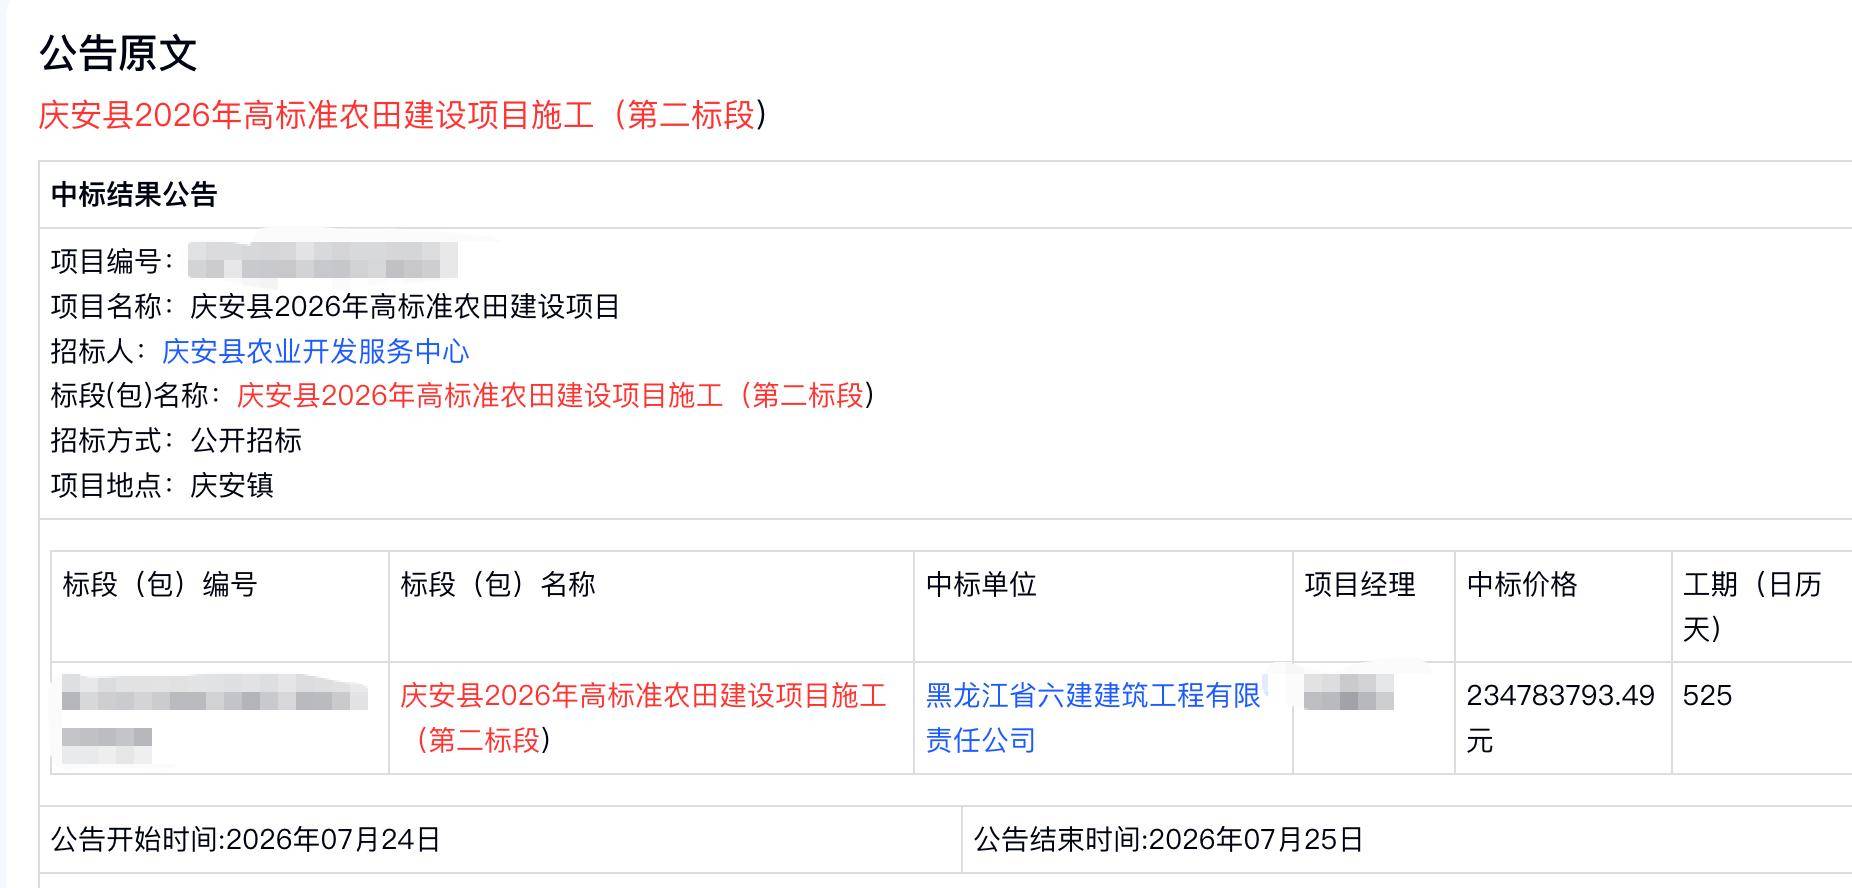Click the red 标段(包)名称 section link

pos(556,396)
